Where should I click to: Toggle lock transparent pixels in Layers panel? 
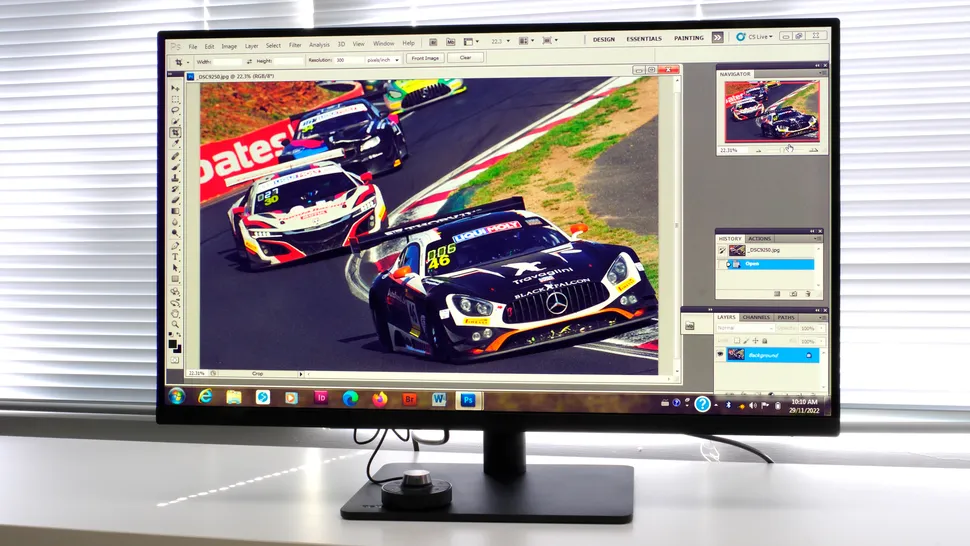736,341
